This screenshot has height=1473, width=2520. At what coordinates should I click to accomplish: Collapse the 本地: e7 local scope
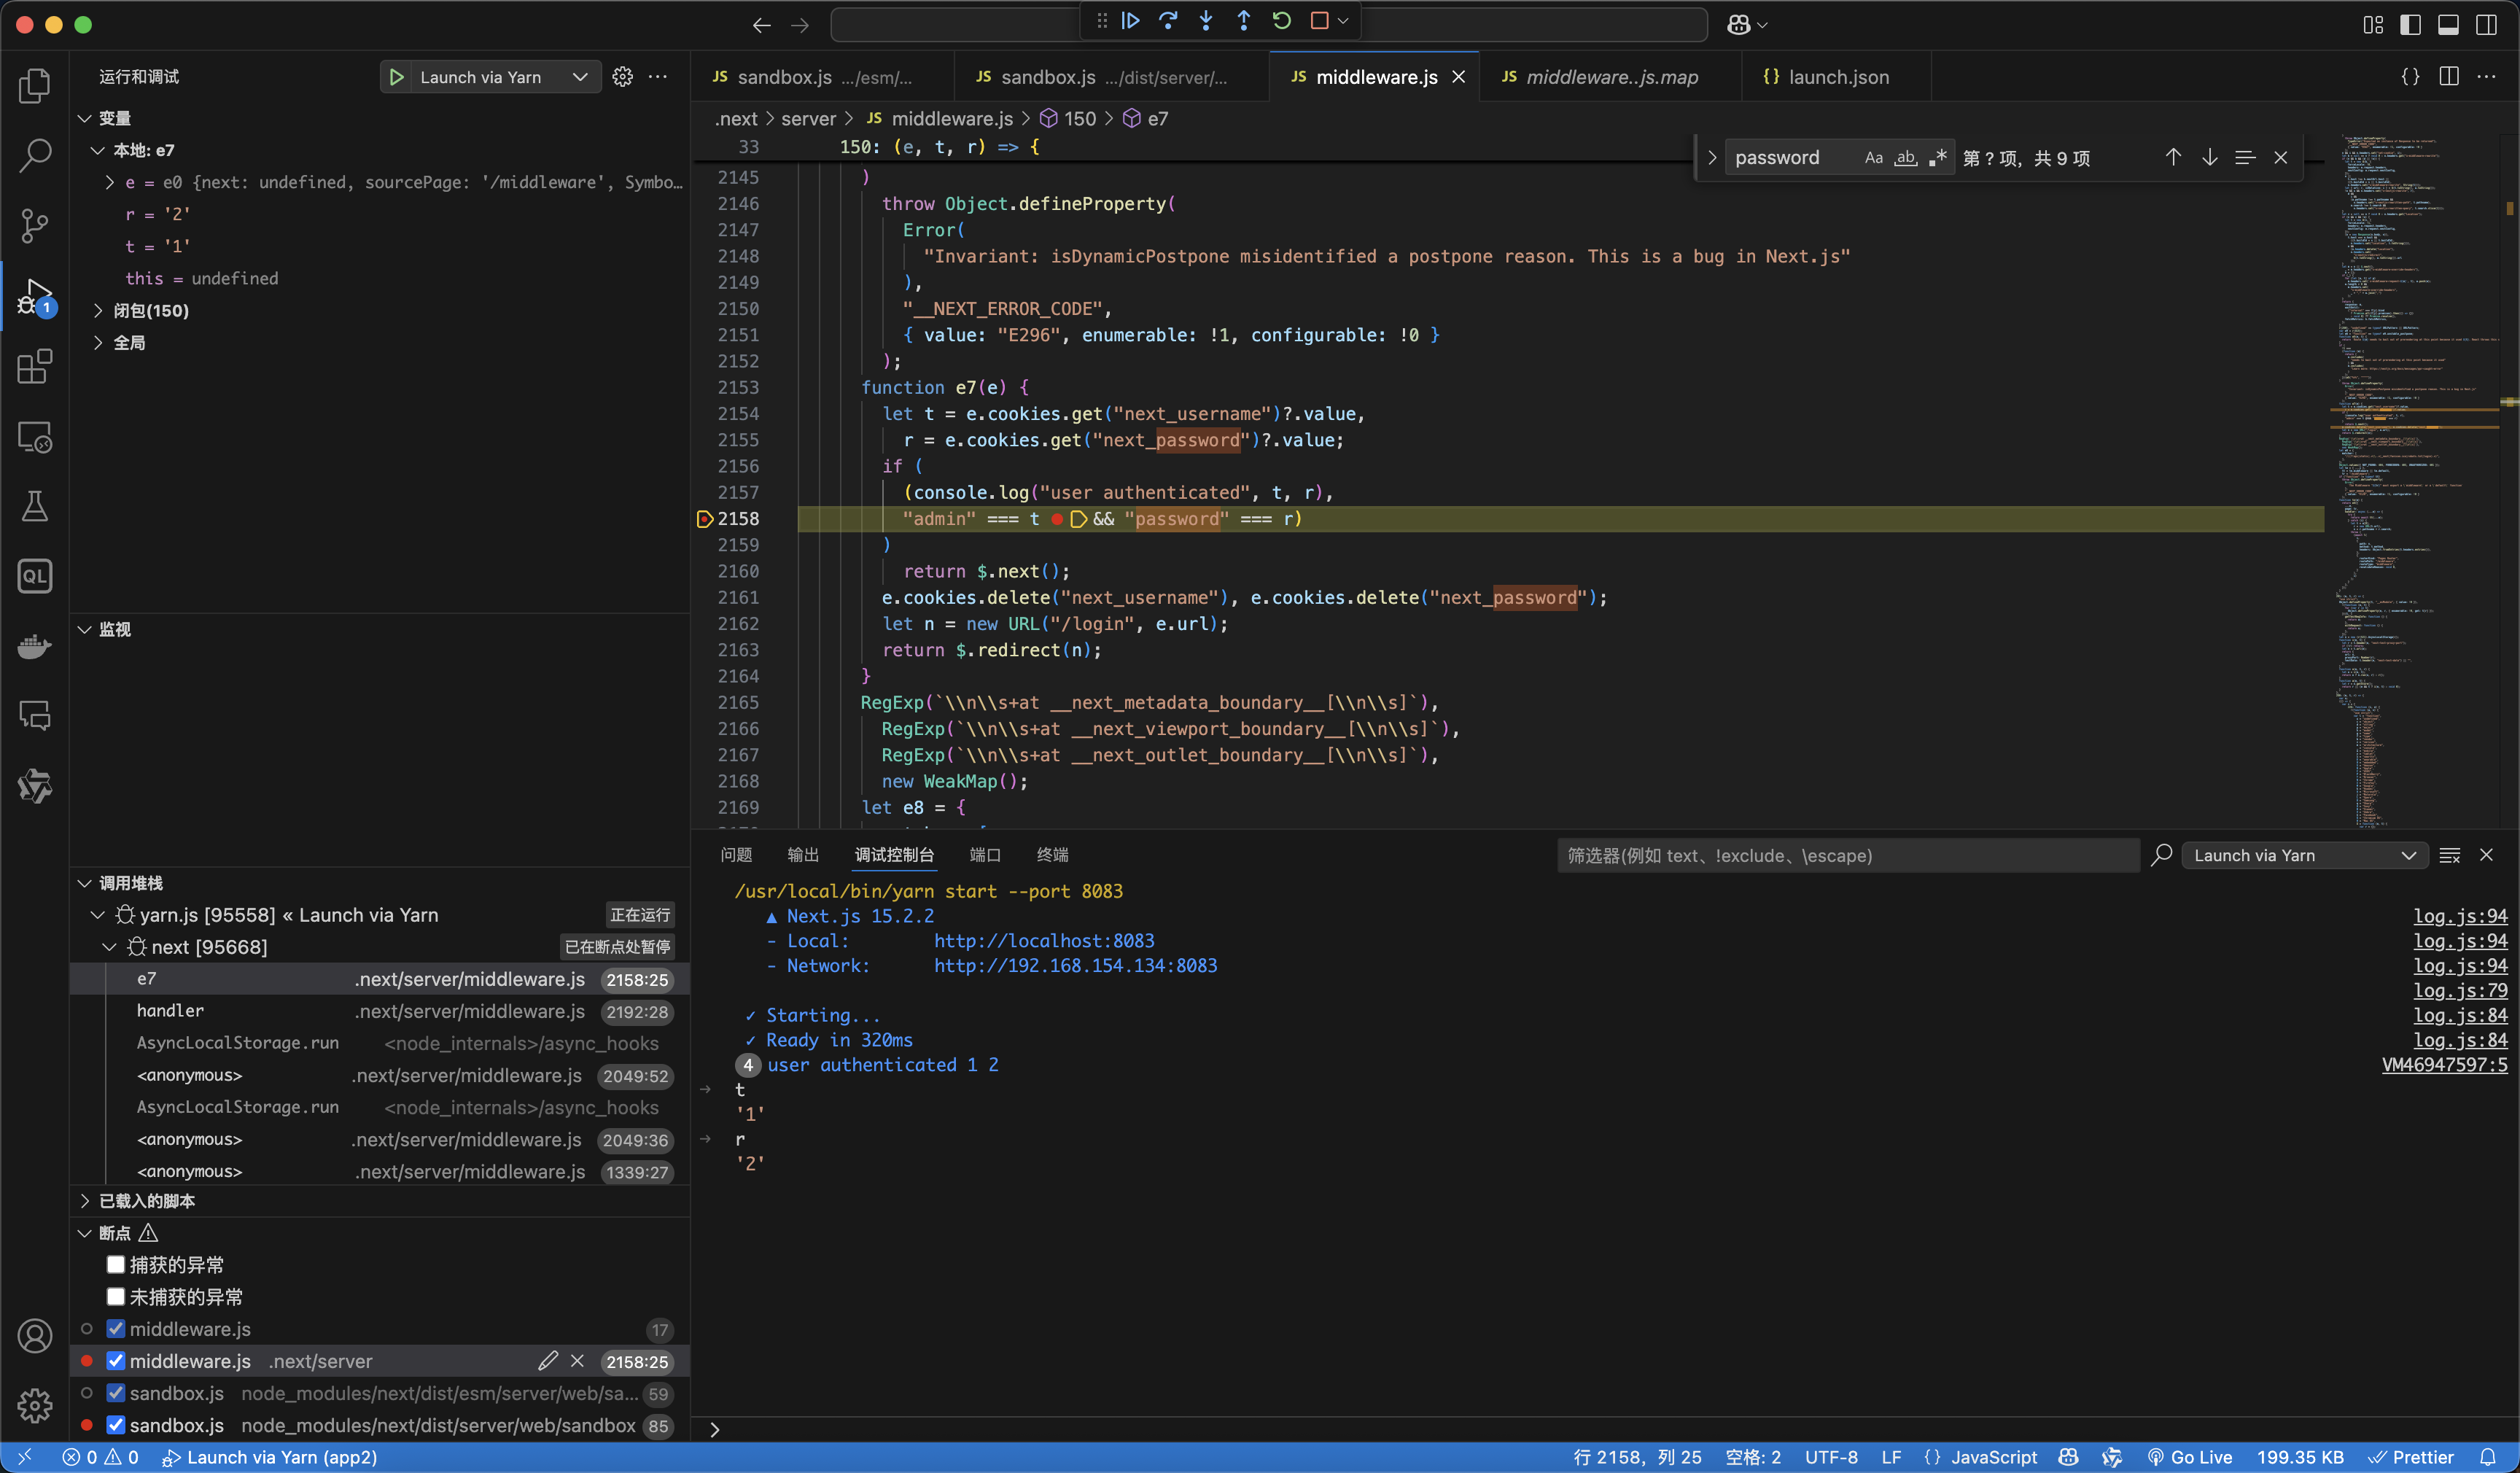tap(97, 150)
